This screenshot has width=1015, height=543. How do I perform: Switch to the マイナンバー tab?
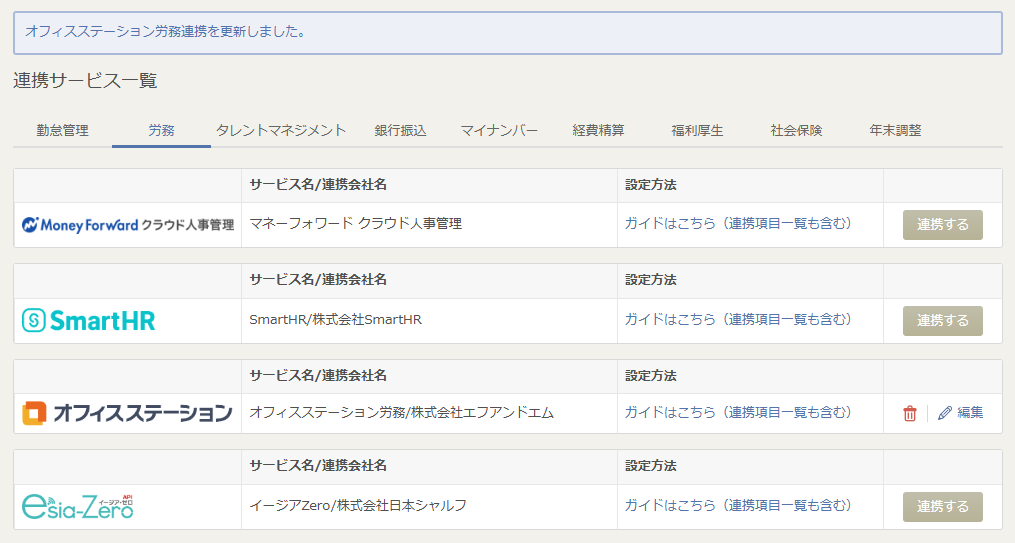[x=499, y=131]
